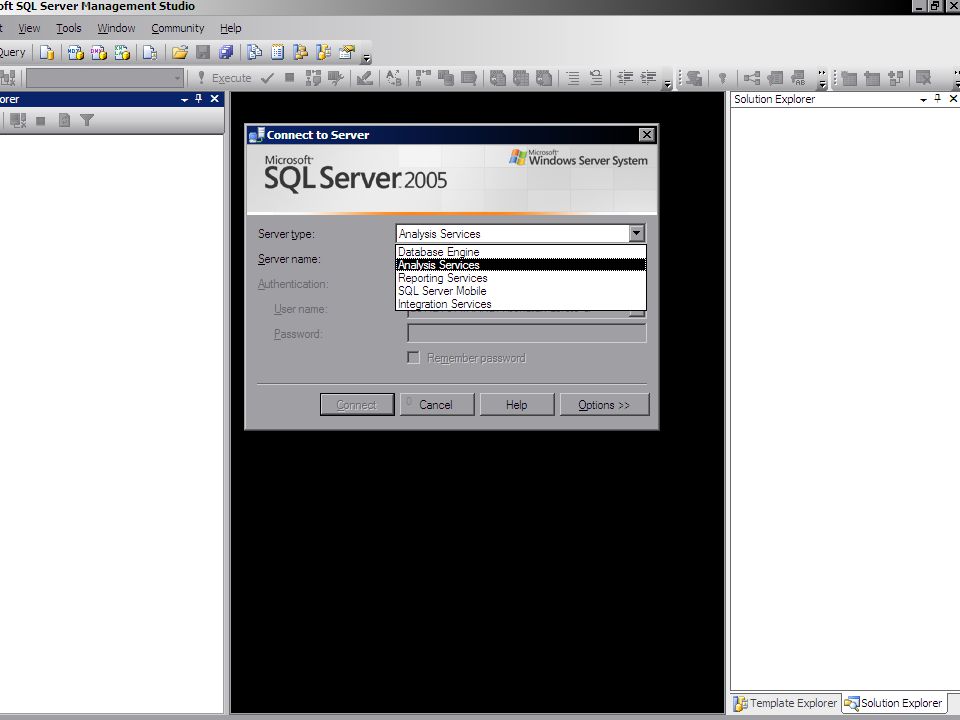Specify values for template parameters
This screenshot has width=960, height=720.
point(394,78)
